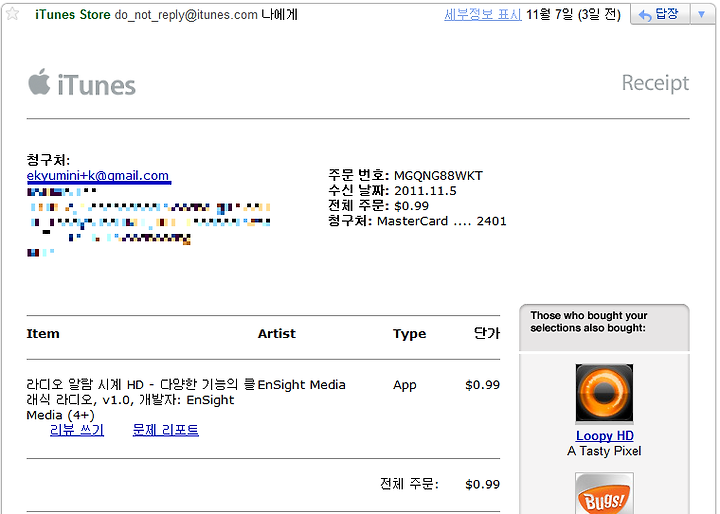
Task: Click the iTunes wordmark in header
Action: point(96,85)
